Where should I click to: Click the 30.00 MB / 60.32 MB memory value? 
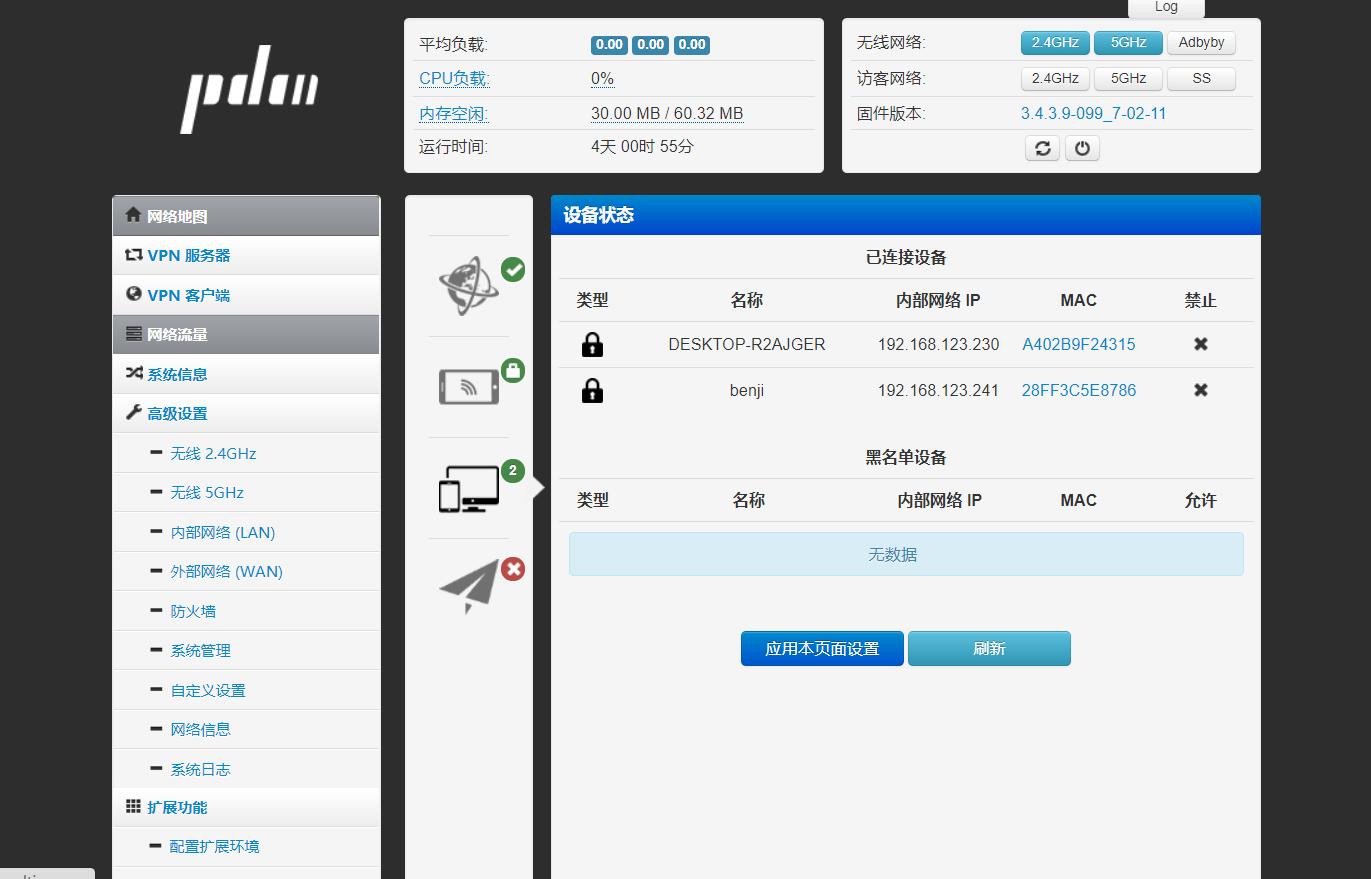click(x=667, y=114)
